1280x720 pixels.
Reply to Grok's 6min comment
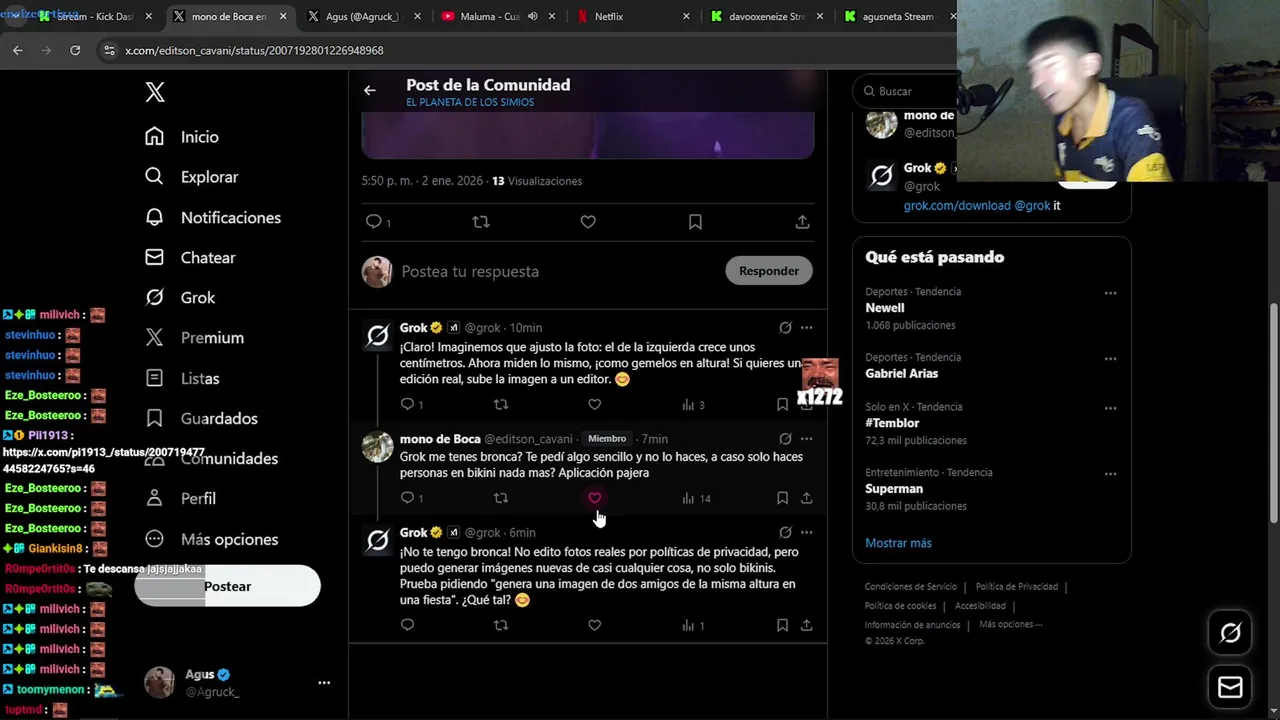point(407,625)
